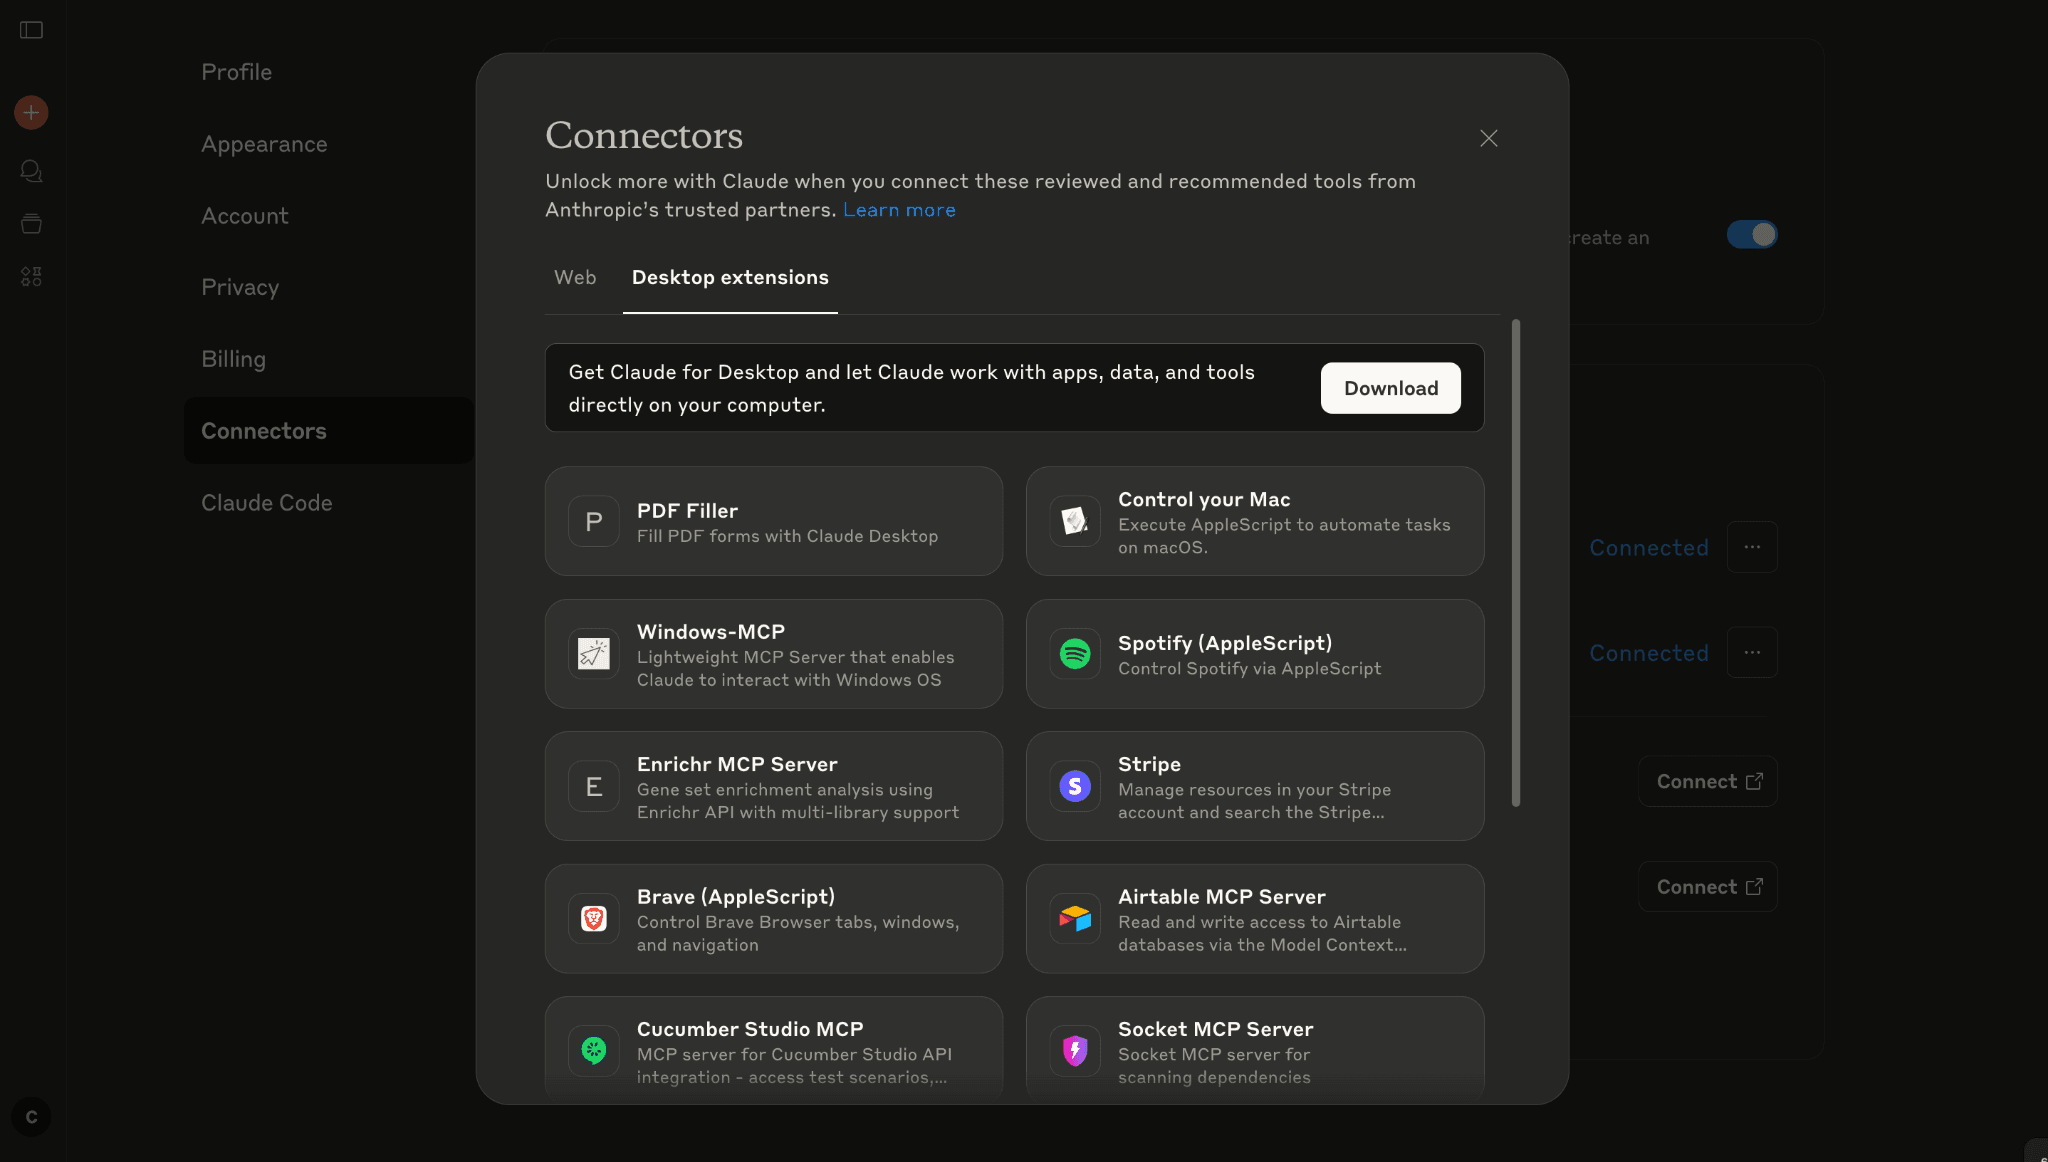Screen dimensions: 2048x1162
Task: Click the Airtable logo icon
Action: click(x=1075, y=919)
